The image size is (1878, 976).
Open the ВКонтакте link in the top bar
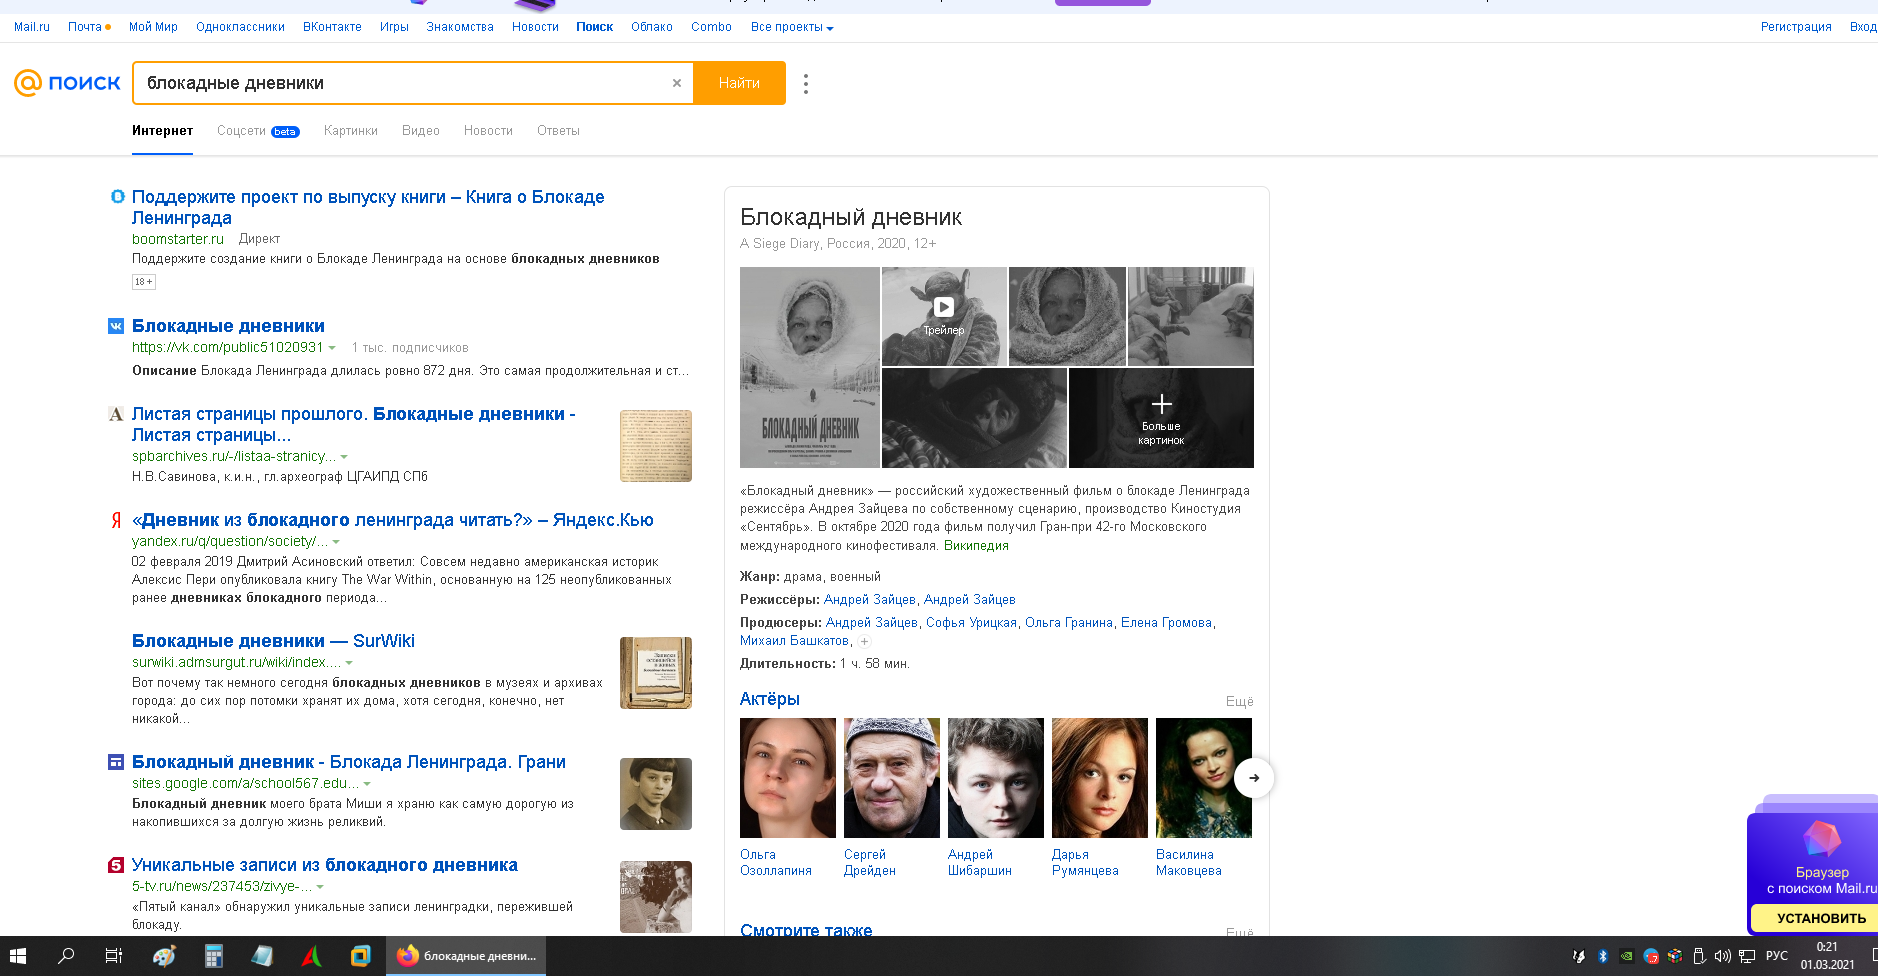(x=332, y=27)
